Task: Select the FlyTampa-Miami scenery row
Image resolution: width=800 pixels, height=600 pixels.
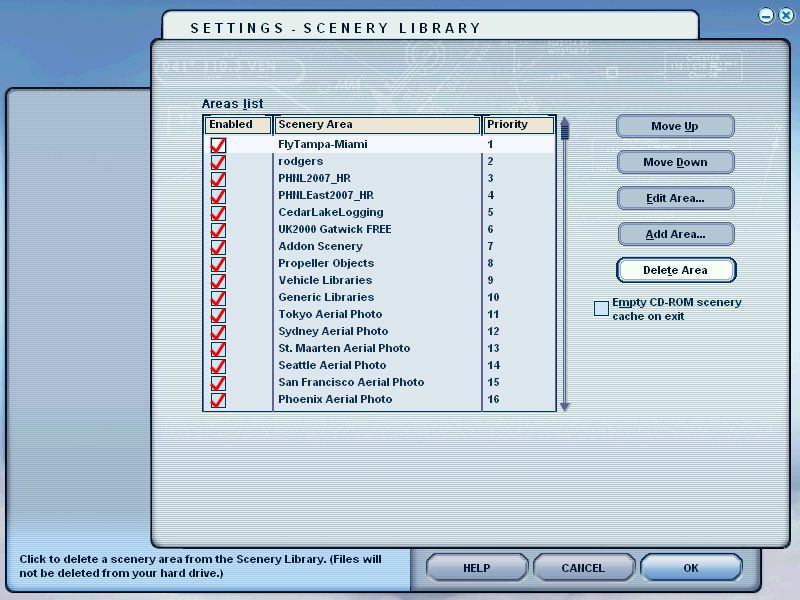Action: pyautogui.click(x=380, y=144)
